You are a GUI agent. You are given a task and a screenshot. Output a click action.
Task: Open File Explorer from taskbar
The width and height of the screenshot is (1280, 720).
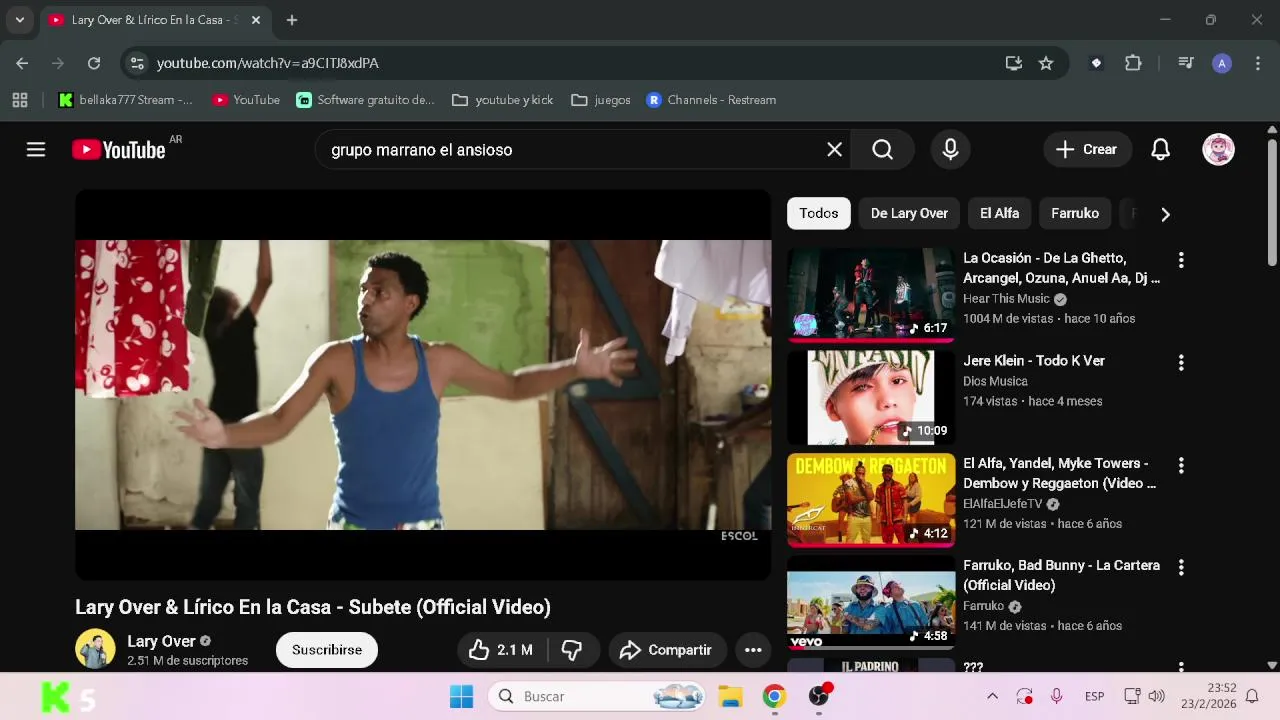point(730,696)
